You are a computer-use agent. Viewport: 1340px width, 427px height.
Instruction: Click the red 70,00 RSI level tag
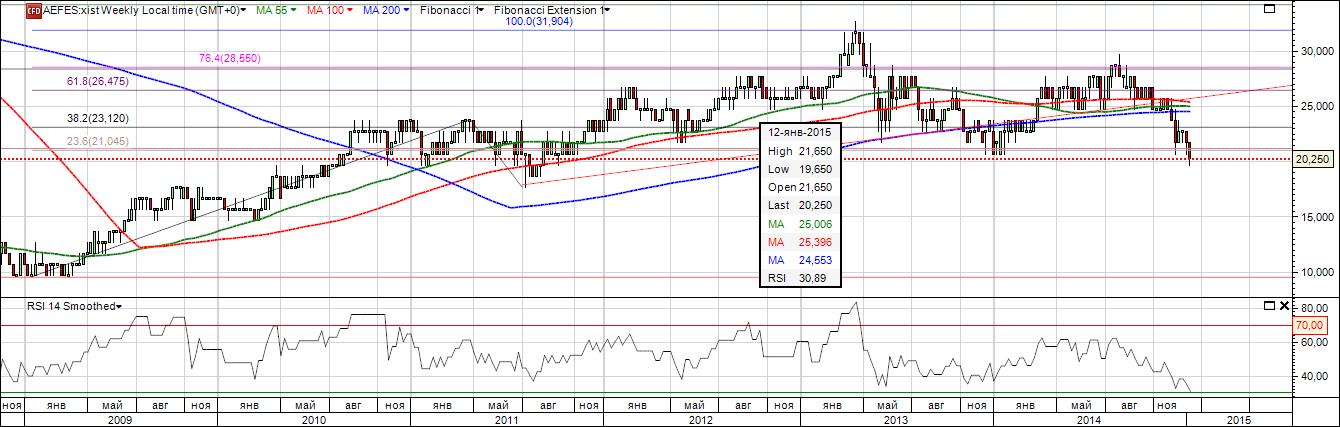[1310, 325]
